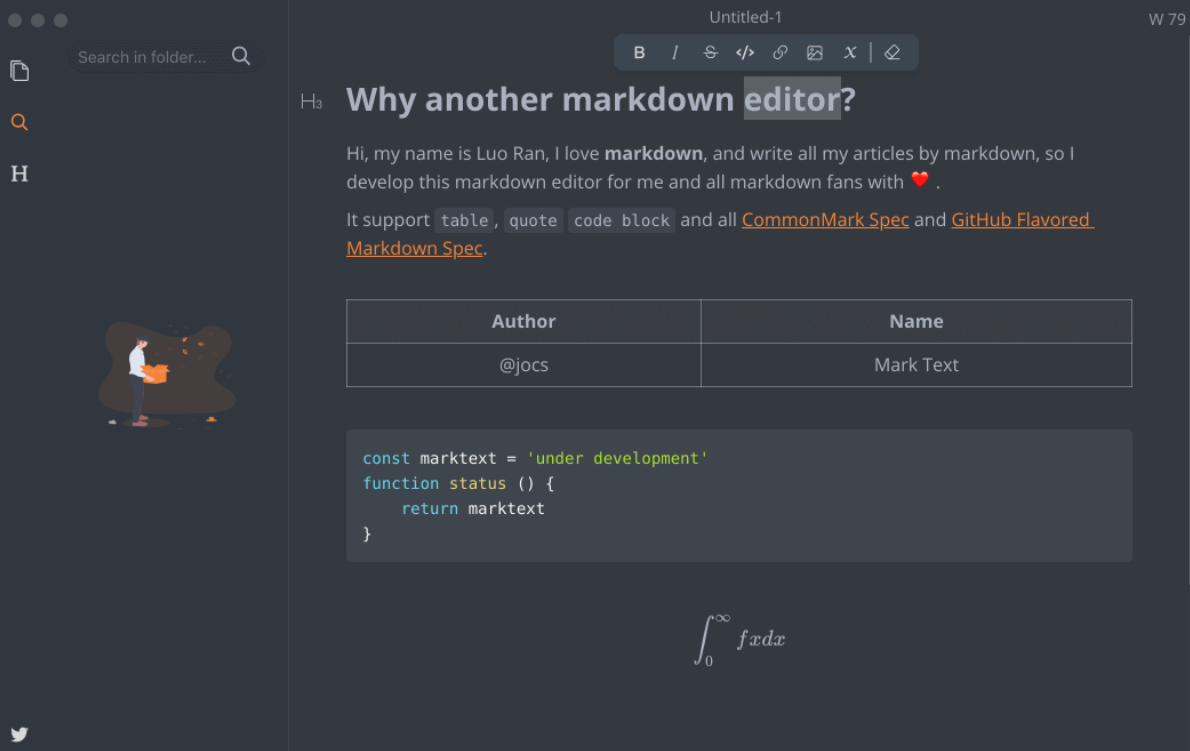Click the integral math formula block
The height and width of the screenshot is (751, 1190).
739,639
